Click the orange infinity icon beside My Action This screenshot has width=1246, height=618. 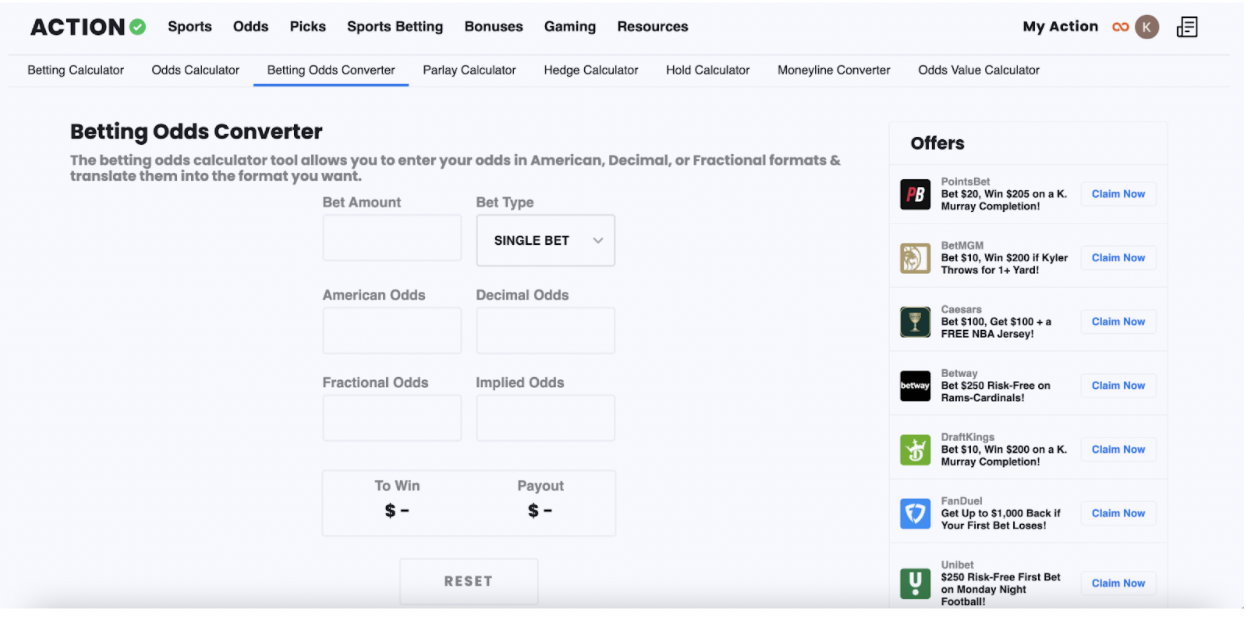(1120, 27)
